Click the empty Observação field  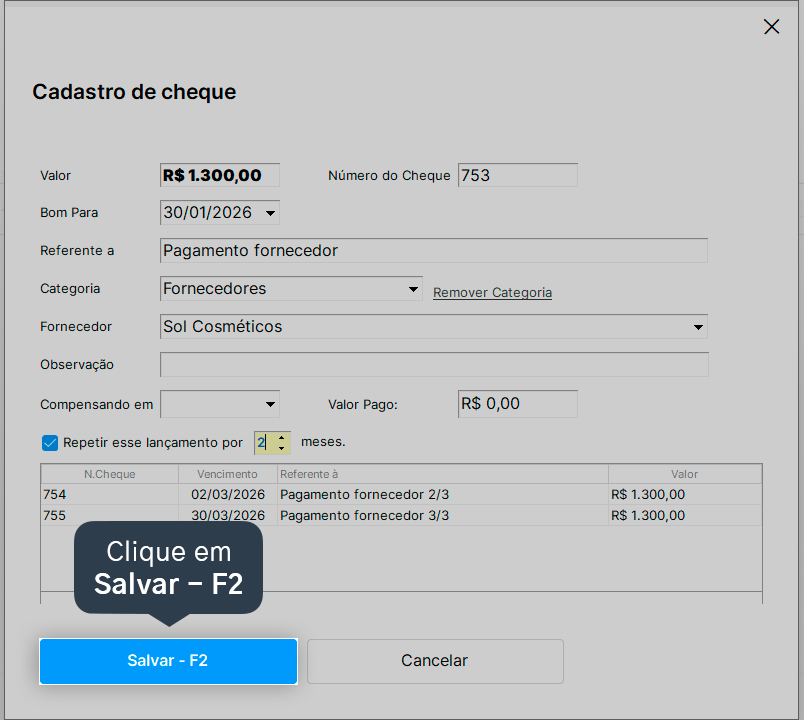point(434,365)
